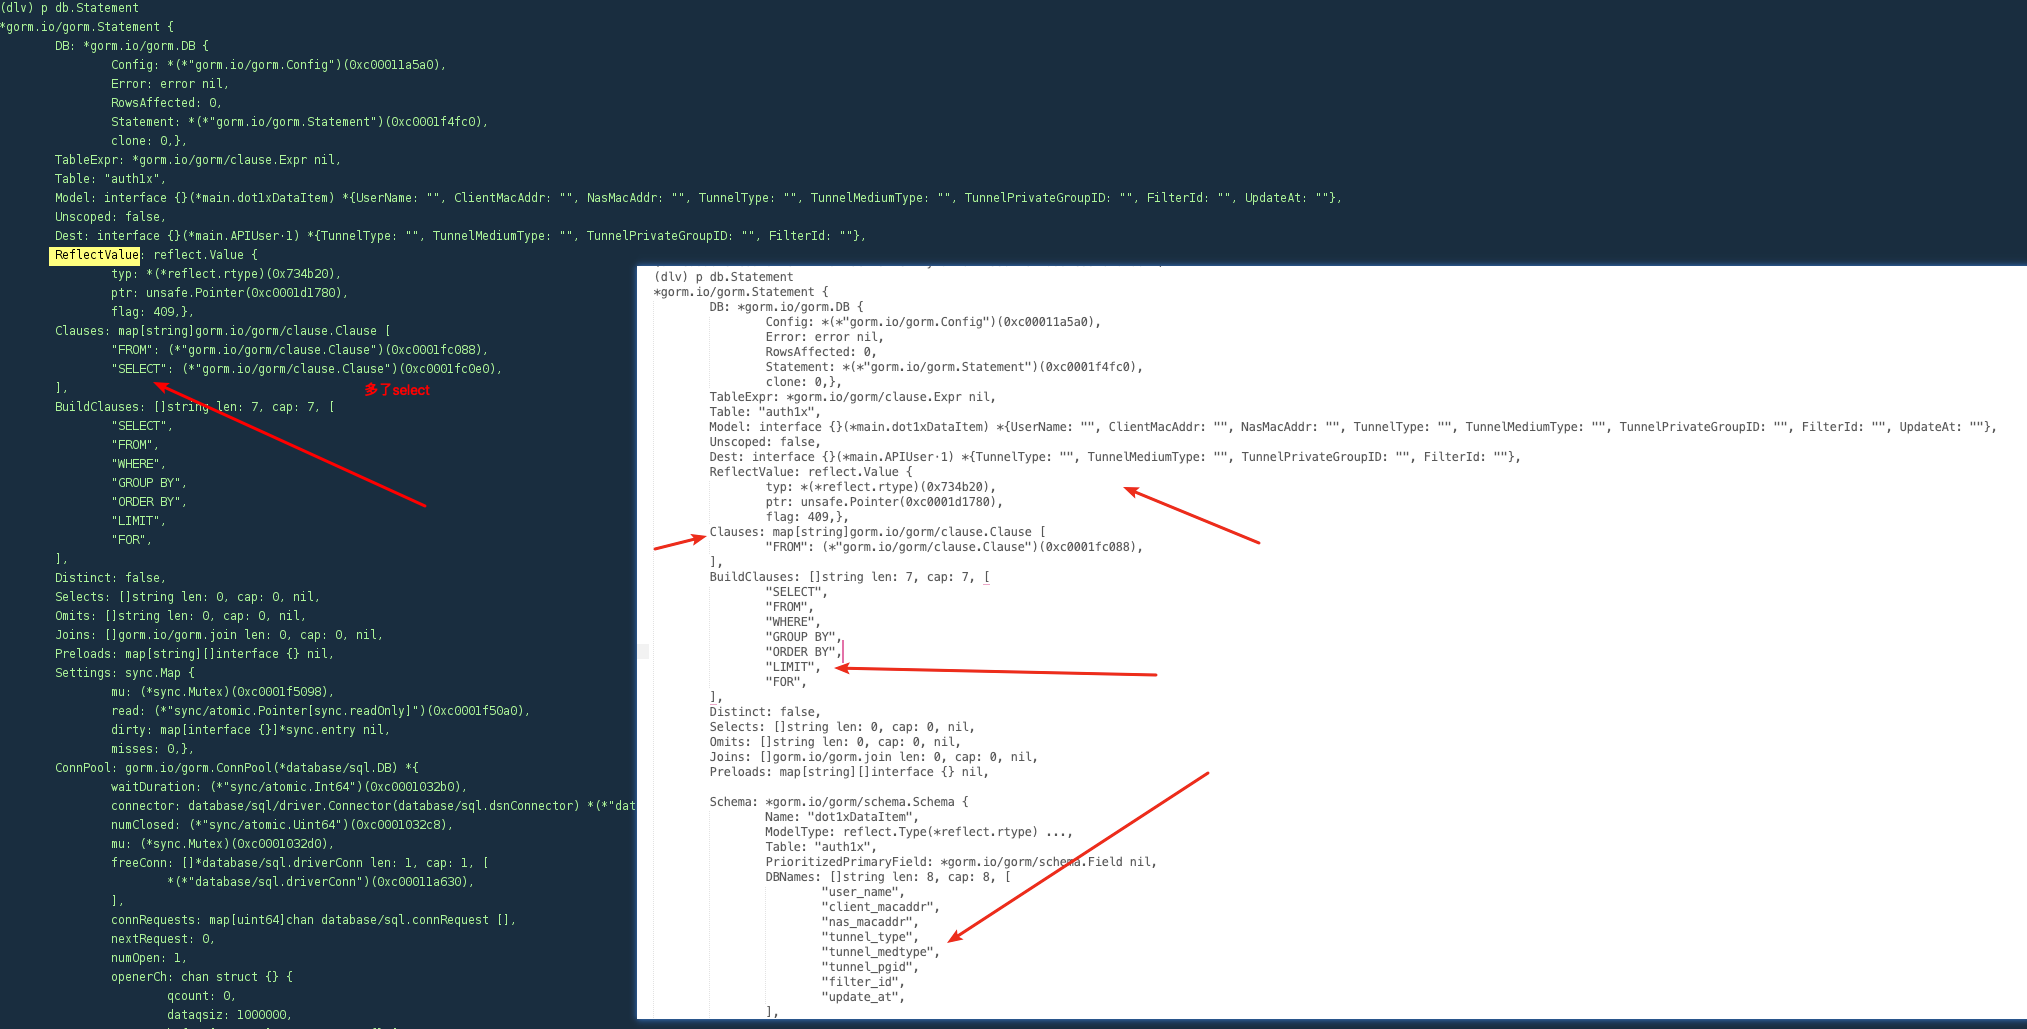Click the "SELECT" clause line ending 0xc0001fc0e0
The height and width of the screenshot is (1029, 2027).
[x=307, y=369]
